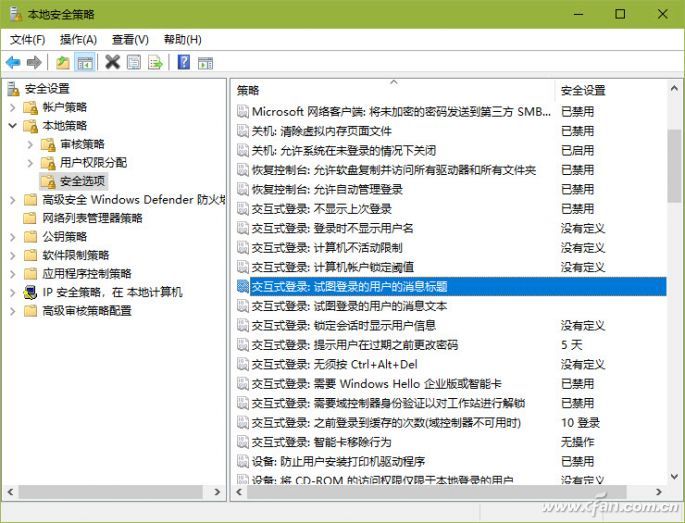Expand the 用户权限分配 node

point(30,163)
